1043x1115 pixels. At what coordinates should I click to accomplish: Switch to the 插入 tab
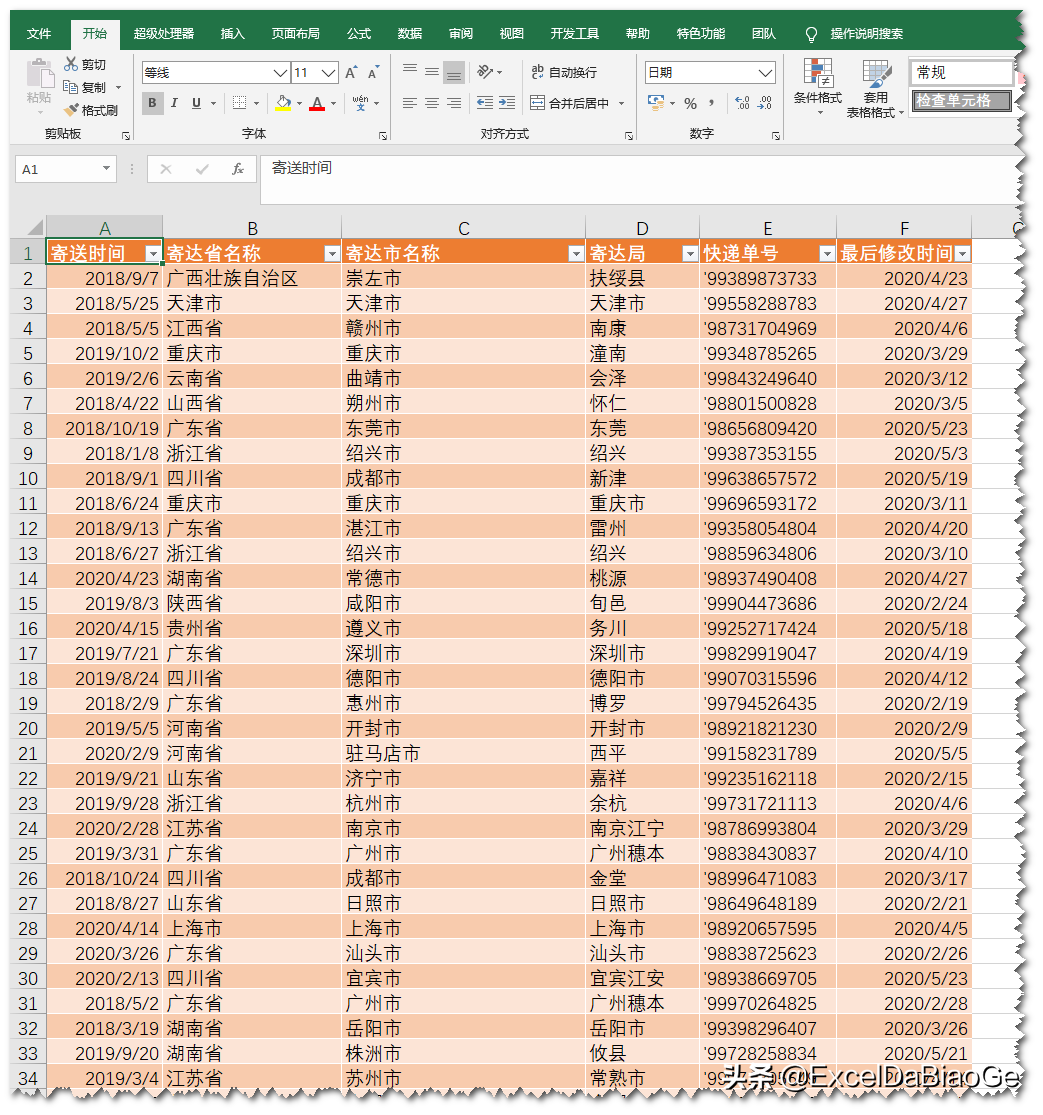pyautogui.click(x=232, y=33)
